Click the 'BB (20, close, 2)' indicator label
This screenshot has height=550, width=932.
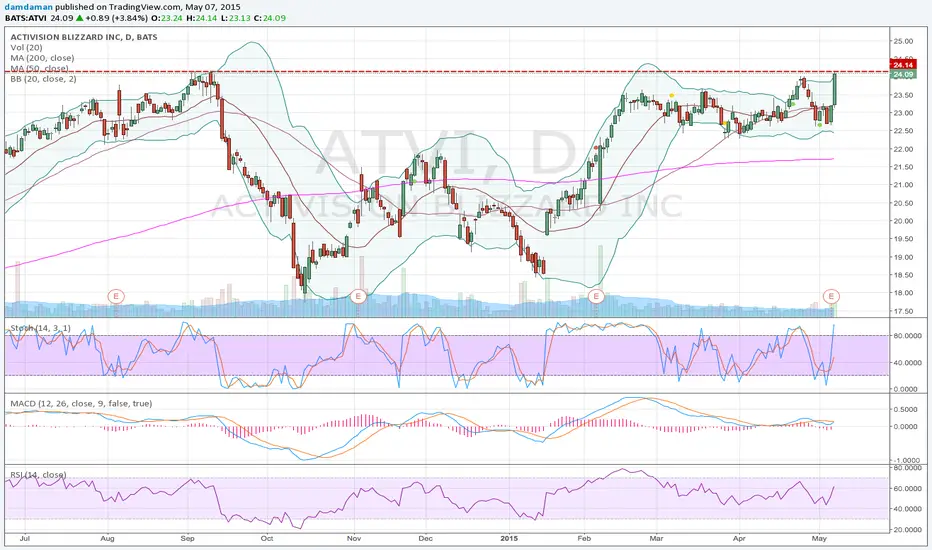(43, 78)
